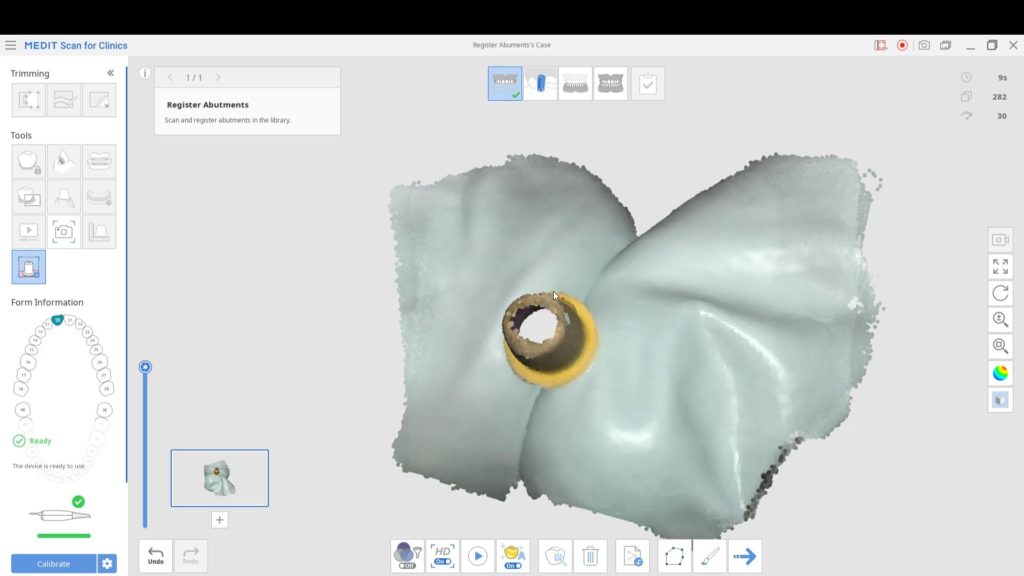Select the scan overlay image tool
1024x576 pixels.
[28, 197]
